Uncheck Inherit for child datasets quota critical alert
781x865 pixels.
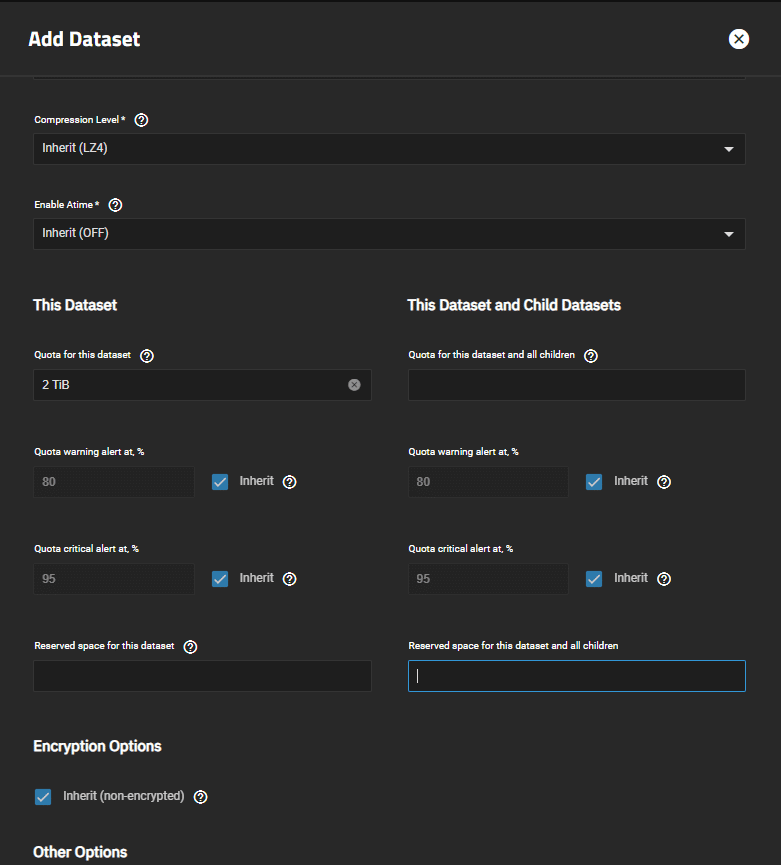(594, 579)
